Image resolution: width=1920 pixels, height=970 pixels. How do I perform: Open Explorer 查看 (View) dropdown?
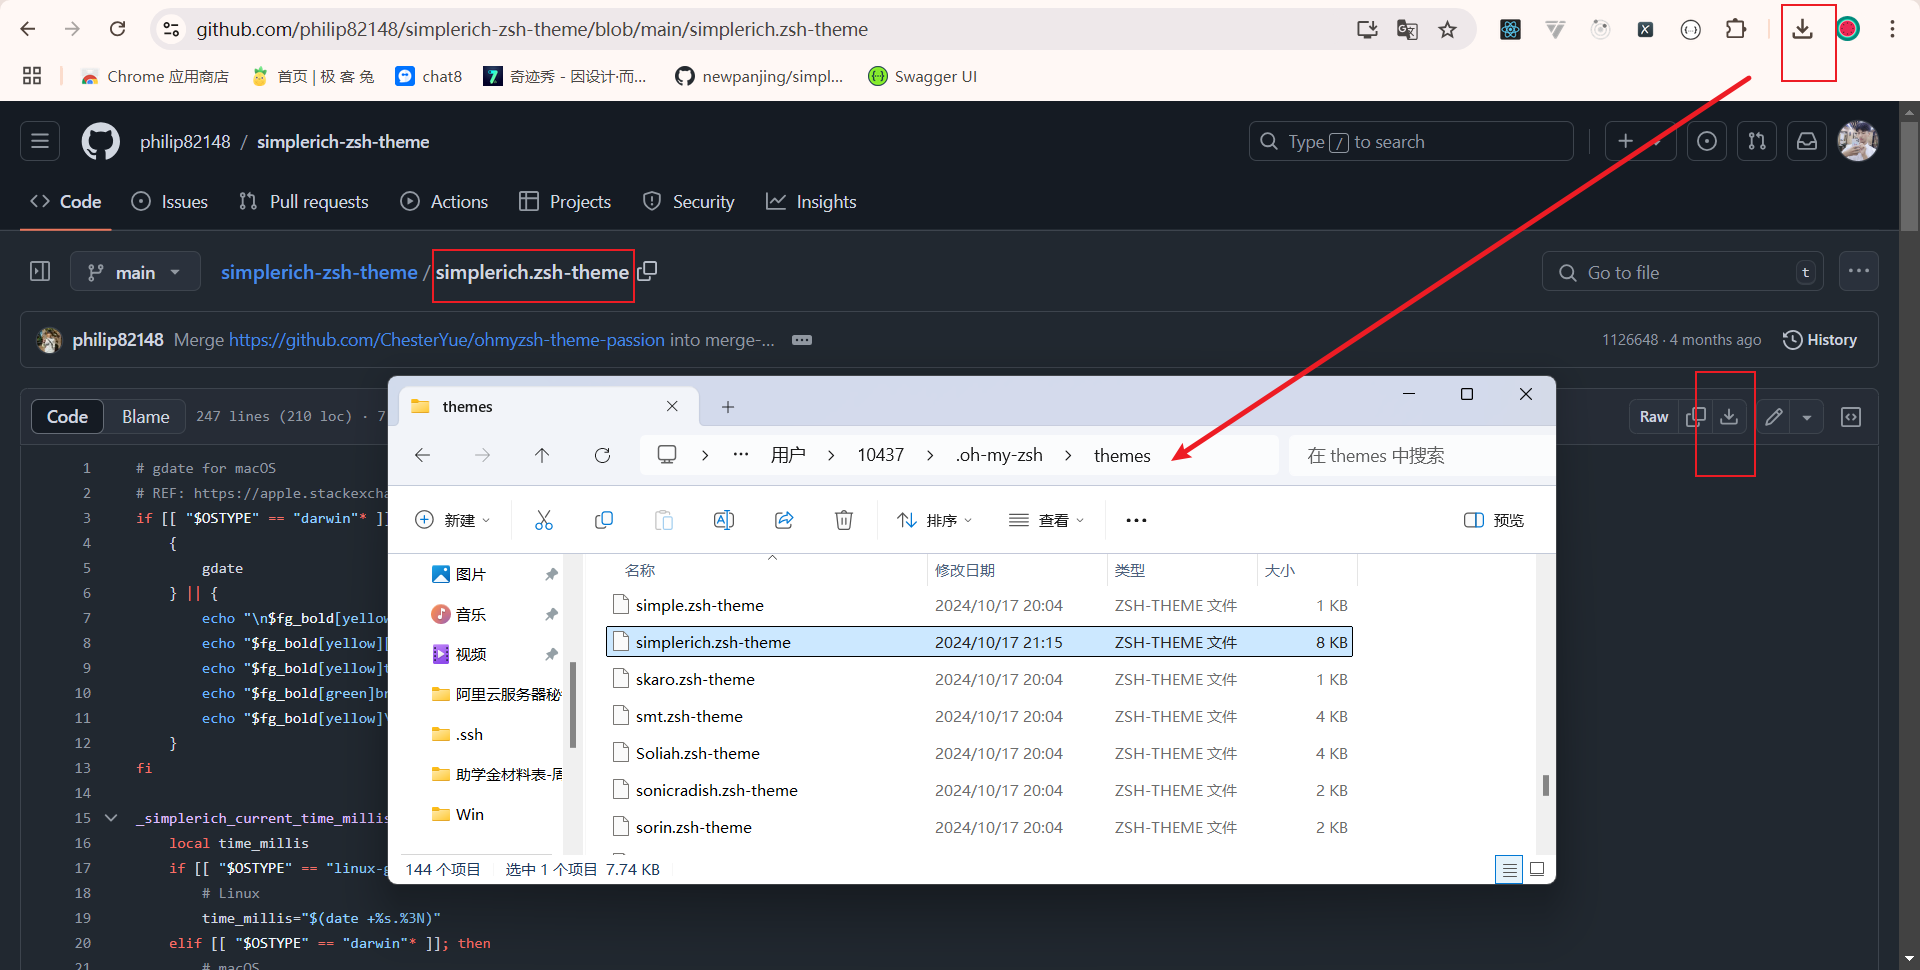[x=1046, y=520]
